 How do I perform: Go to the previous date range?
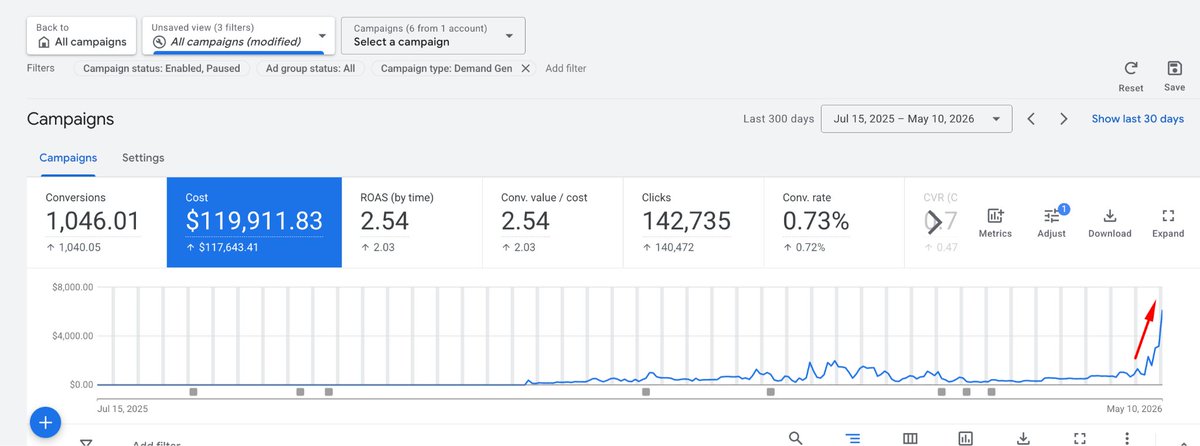pos(1031,119)
